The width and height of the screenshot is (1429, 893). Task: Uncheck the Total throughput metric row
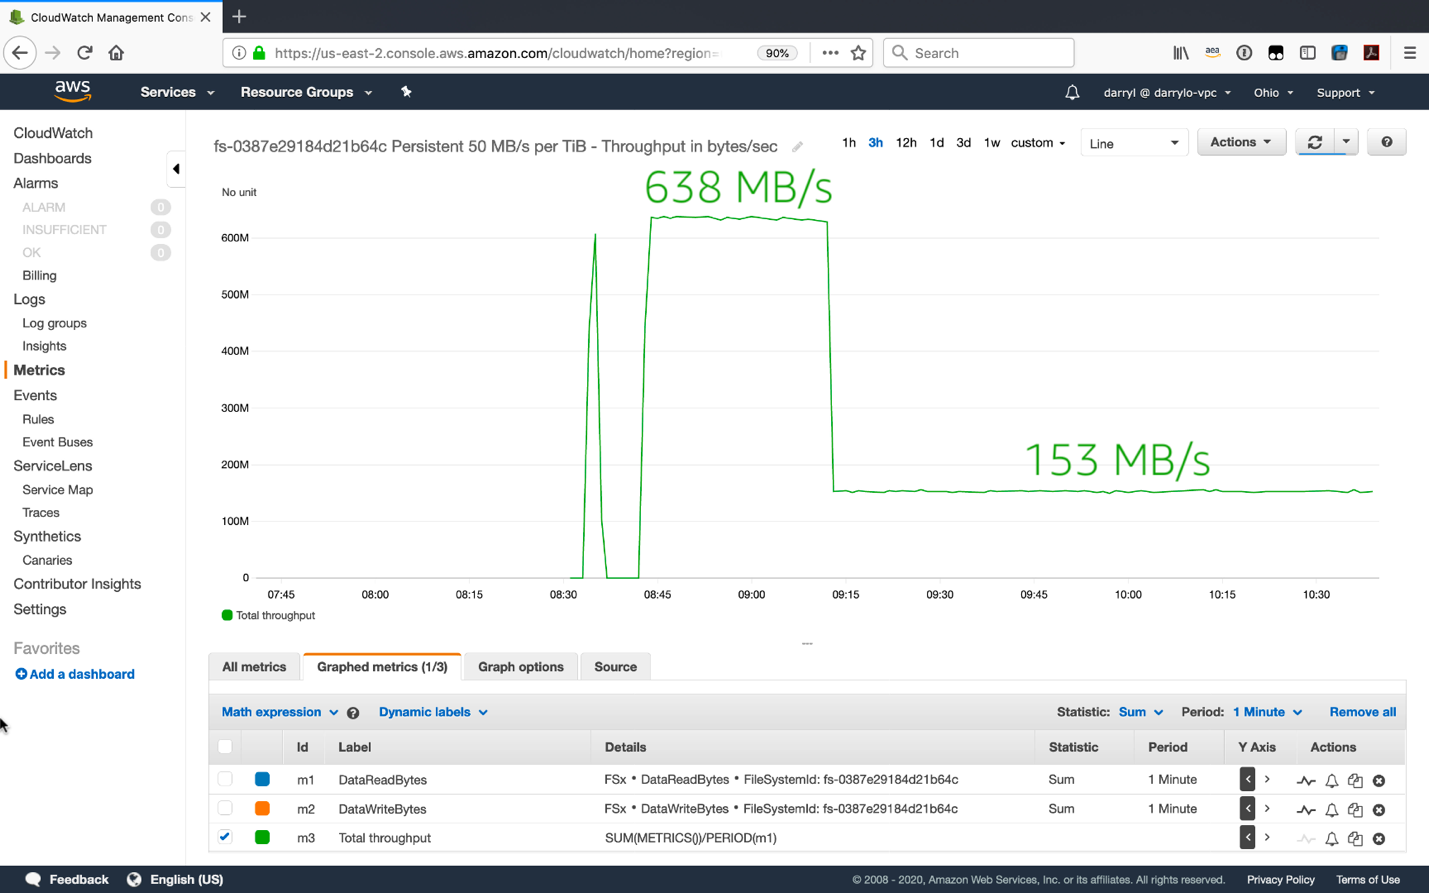click(225, 838)
